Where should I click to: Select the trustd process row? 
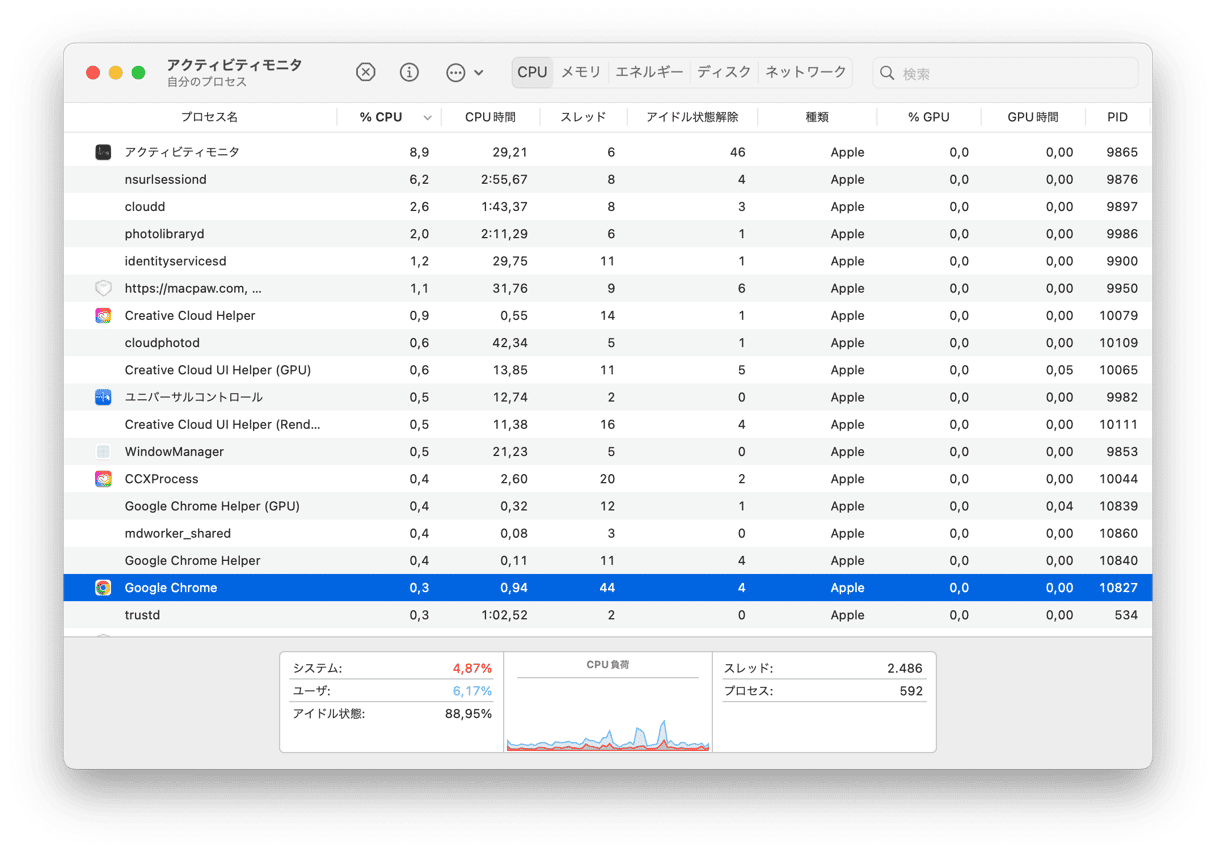[x=608, y=615]
